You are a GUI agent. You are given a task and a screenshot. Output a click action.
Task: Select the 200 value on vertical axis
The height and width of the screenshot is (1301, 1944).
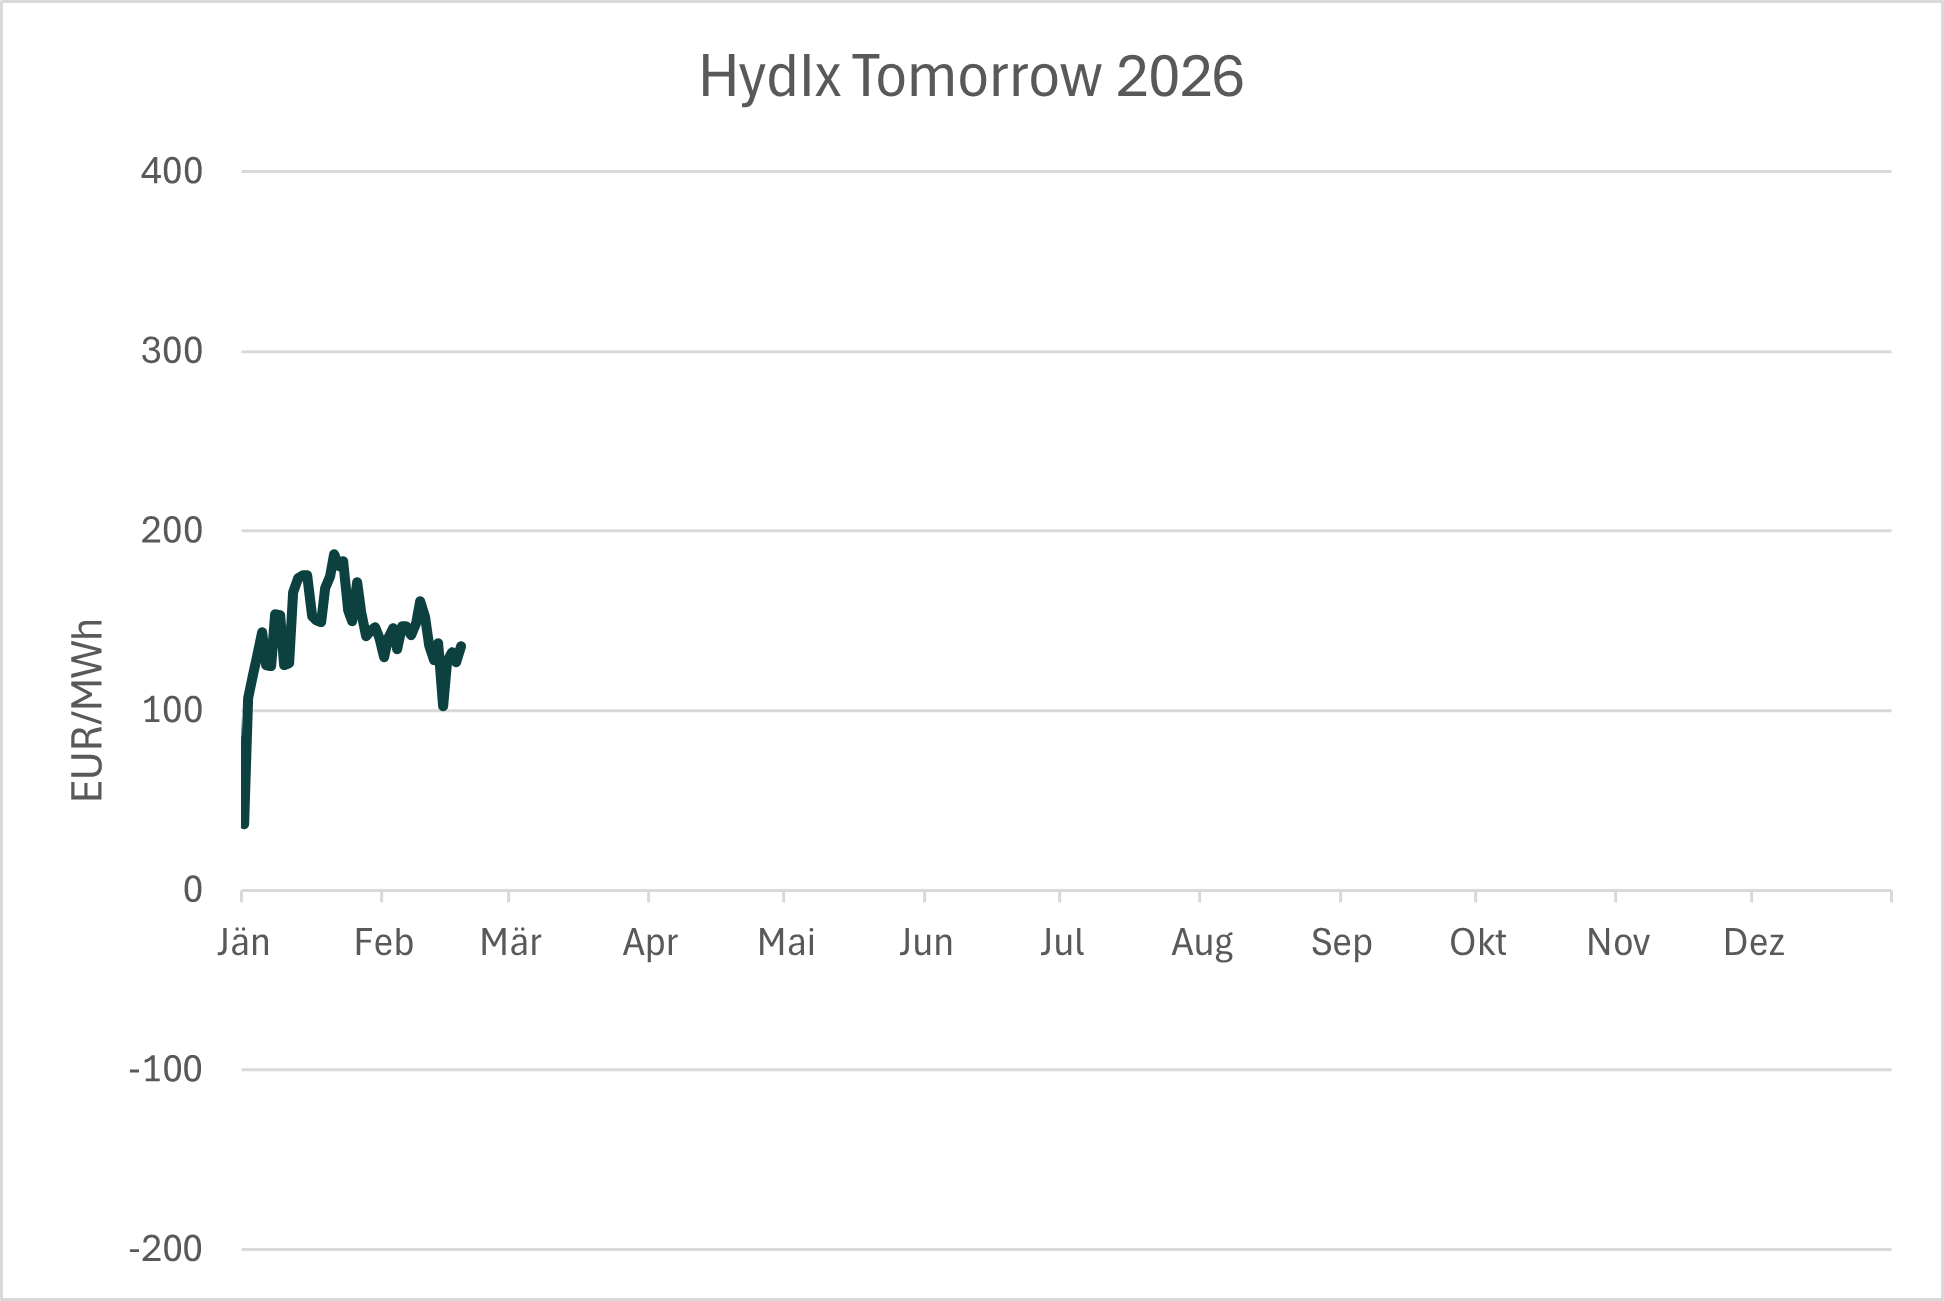(172, 530)
